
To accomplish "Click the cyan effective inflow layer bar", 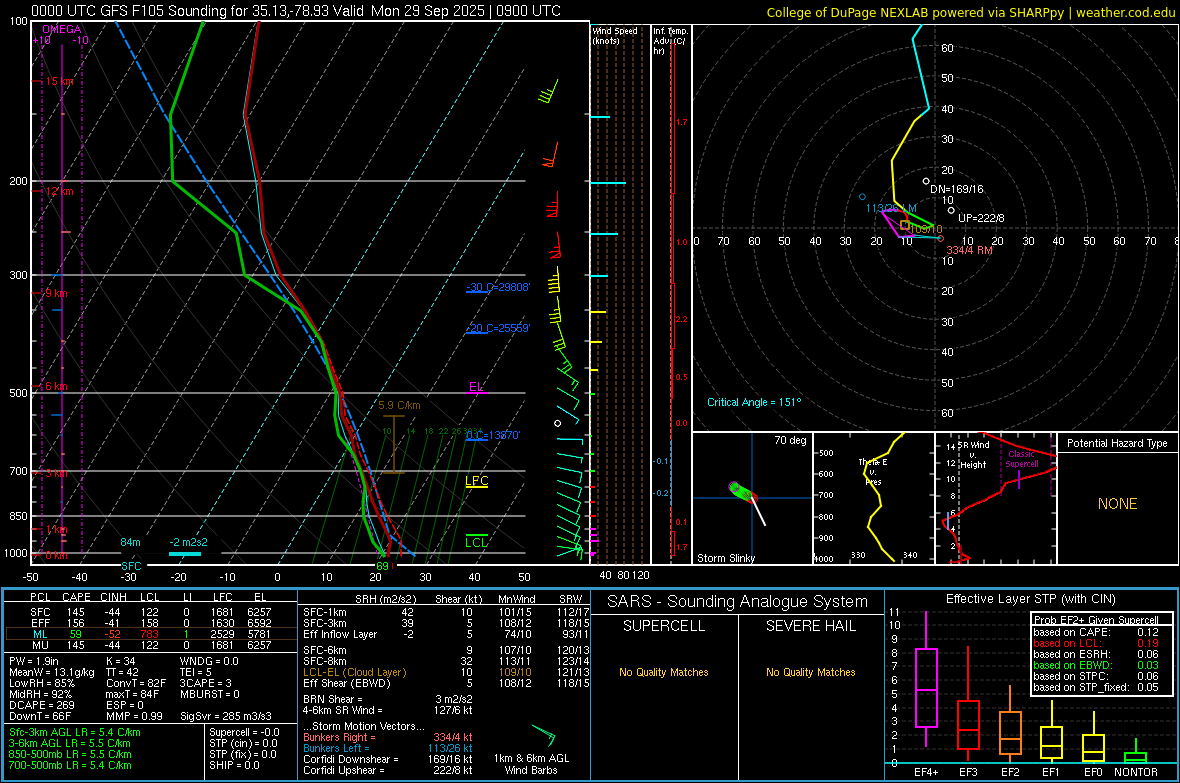I will pyautogui.click(x=184, y=554).
